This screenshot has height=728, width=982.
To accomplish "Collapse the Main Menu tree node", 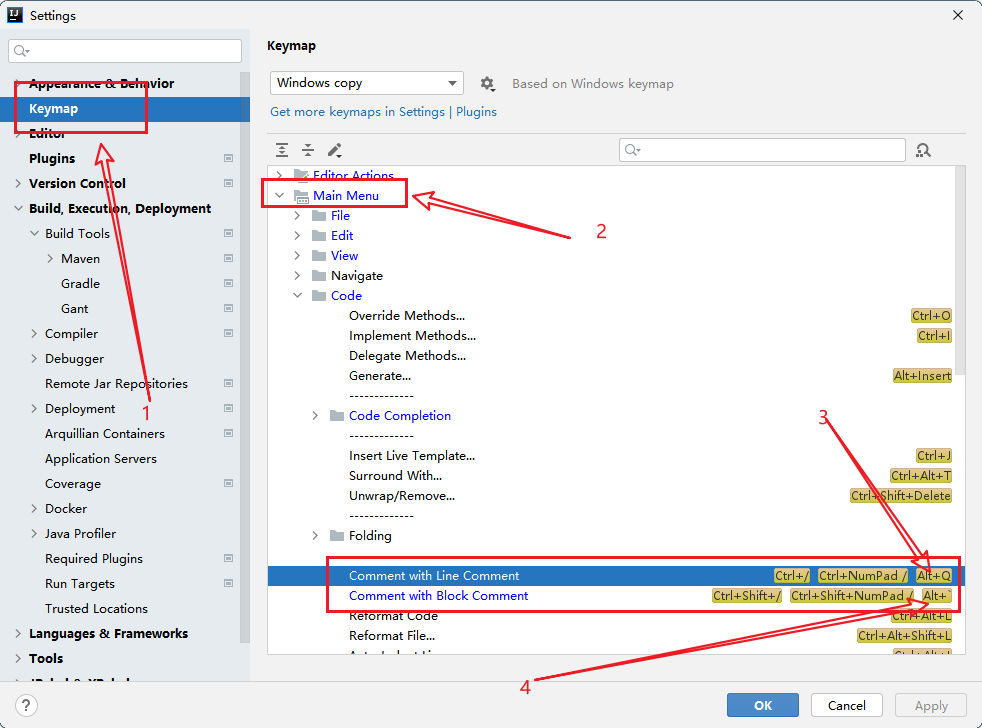I will click(x=279, y=196).
